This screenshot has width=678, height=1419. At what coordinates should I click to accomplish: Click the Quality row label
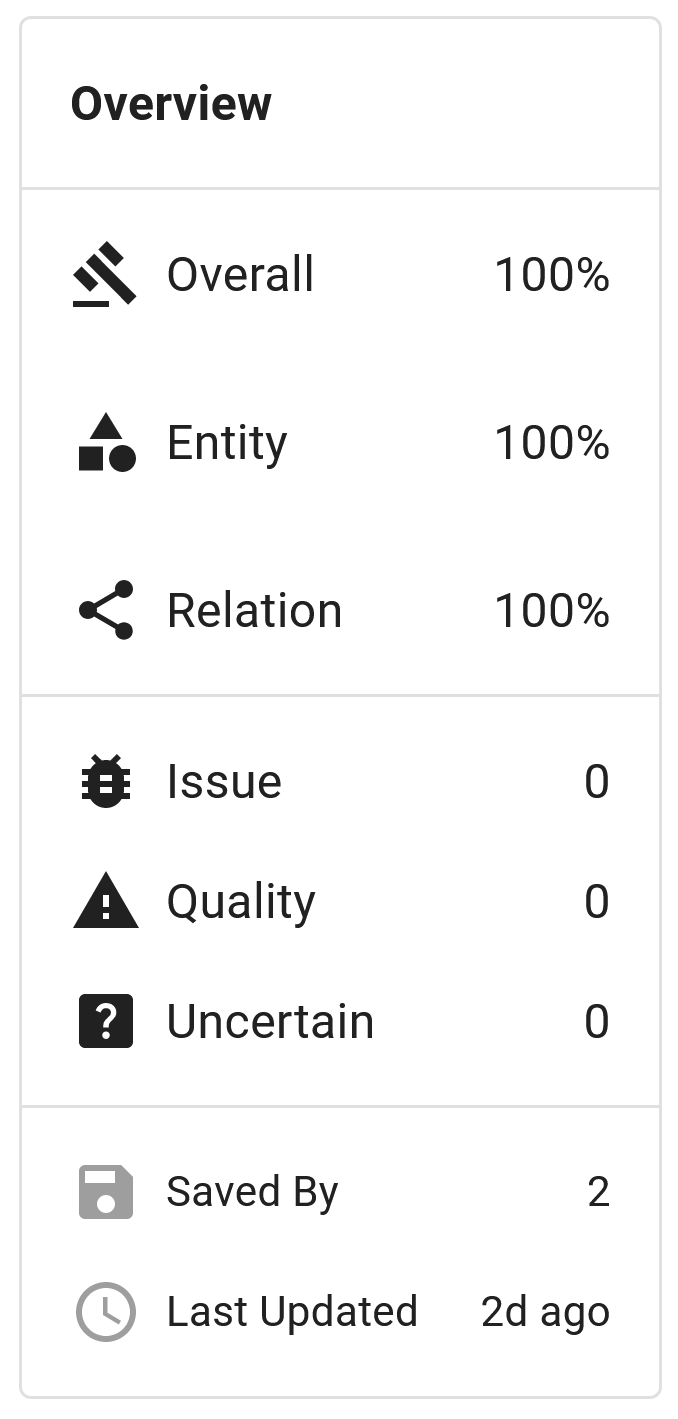[x=242, y=900]
